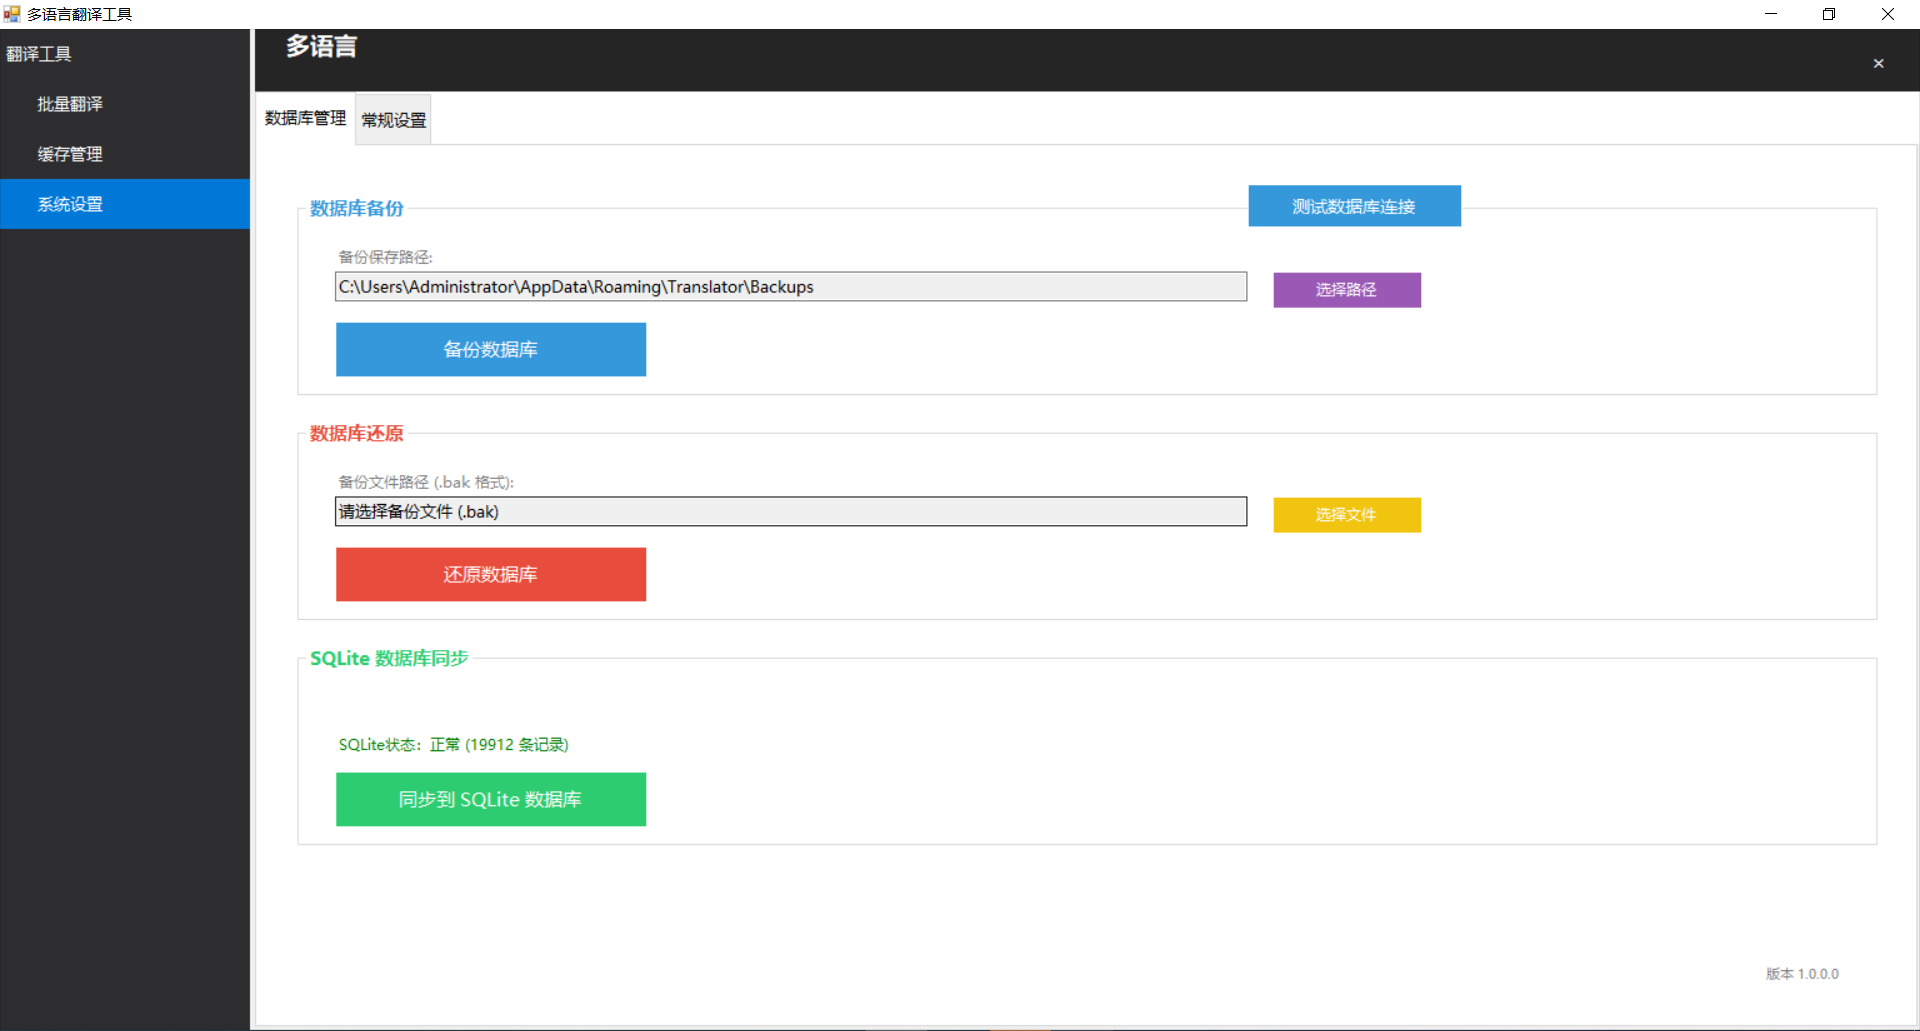The width and height of the screenshot is (1920, 1031).
Task: Click the 数据库备份 group heading
Action: pyautogui.click(x=357, y=208)
